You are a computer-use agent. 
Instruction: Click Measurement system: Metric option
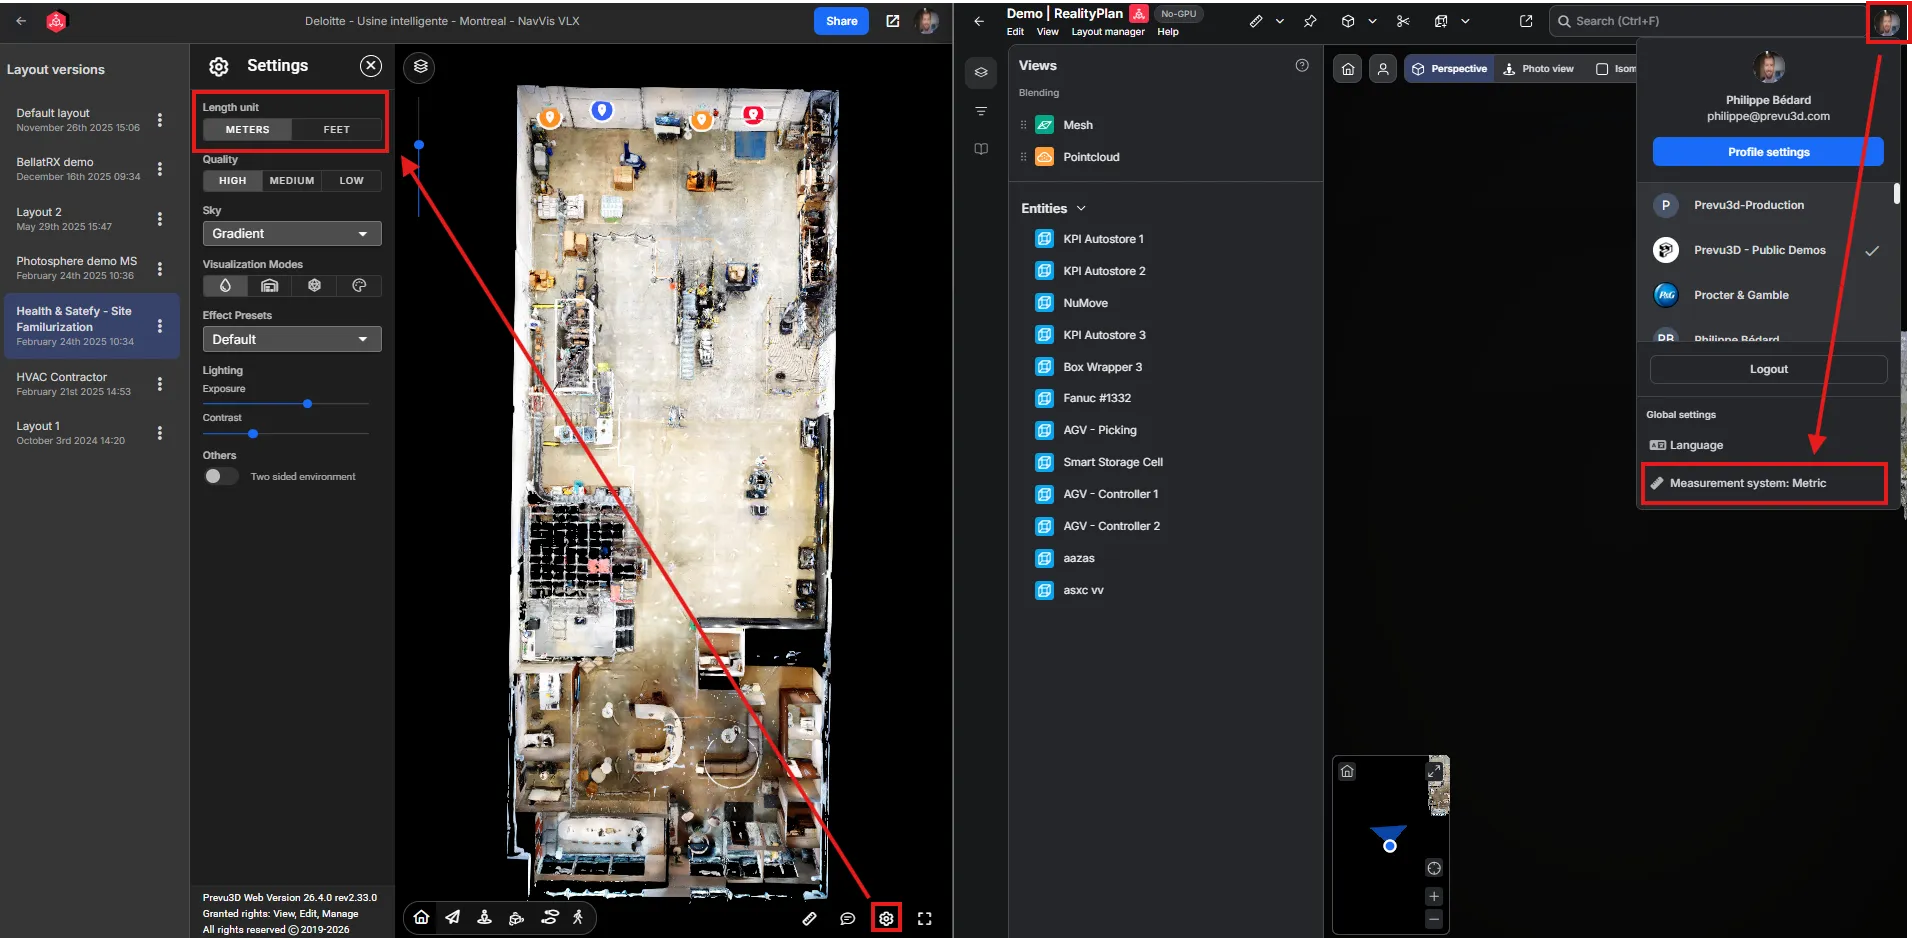[x=1765, y=483]
